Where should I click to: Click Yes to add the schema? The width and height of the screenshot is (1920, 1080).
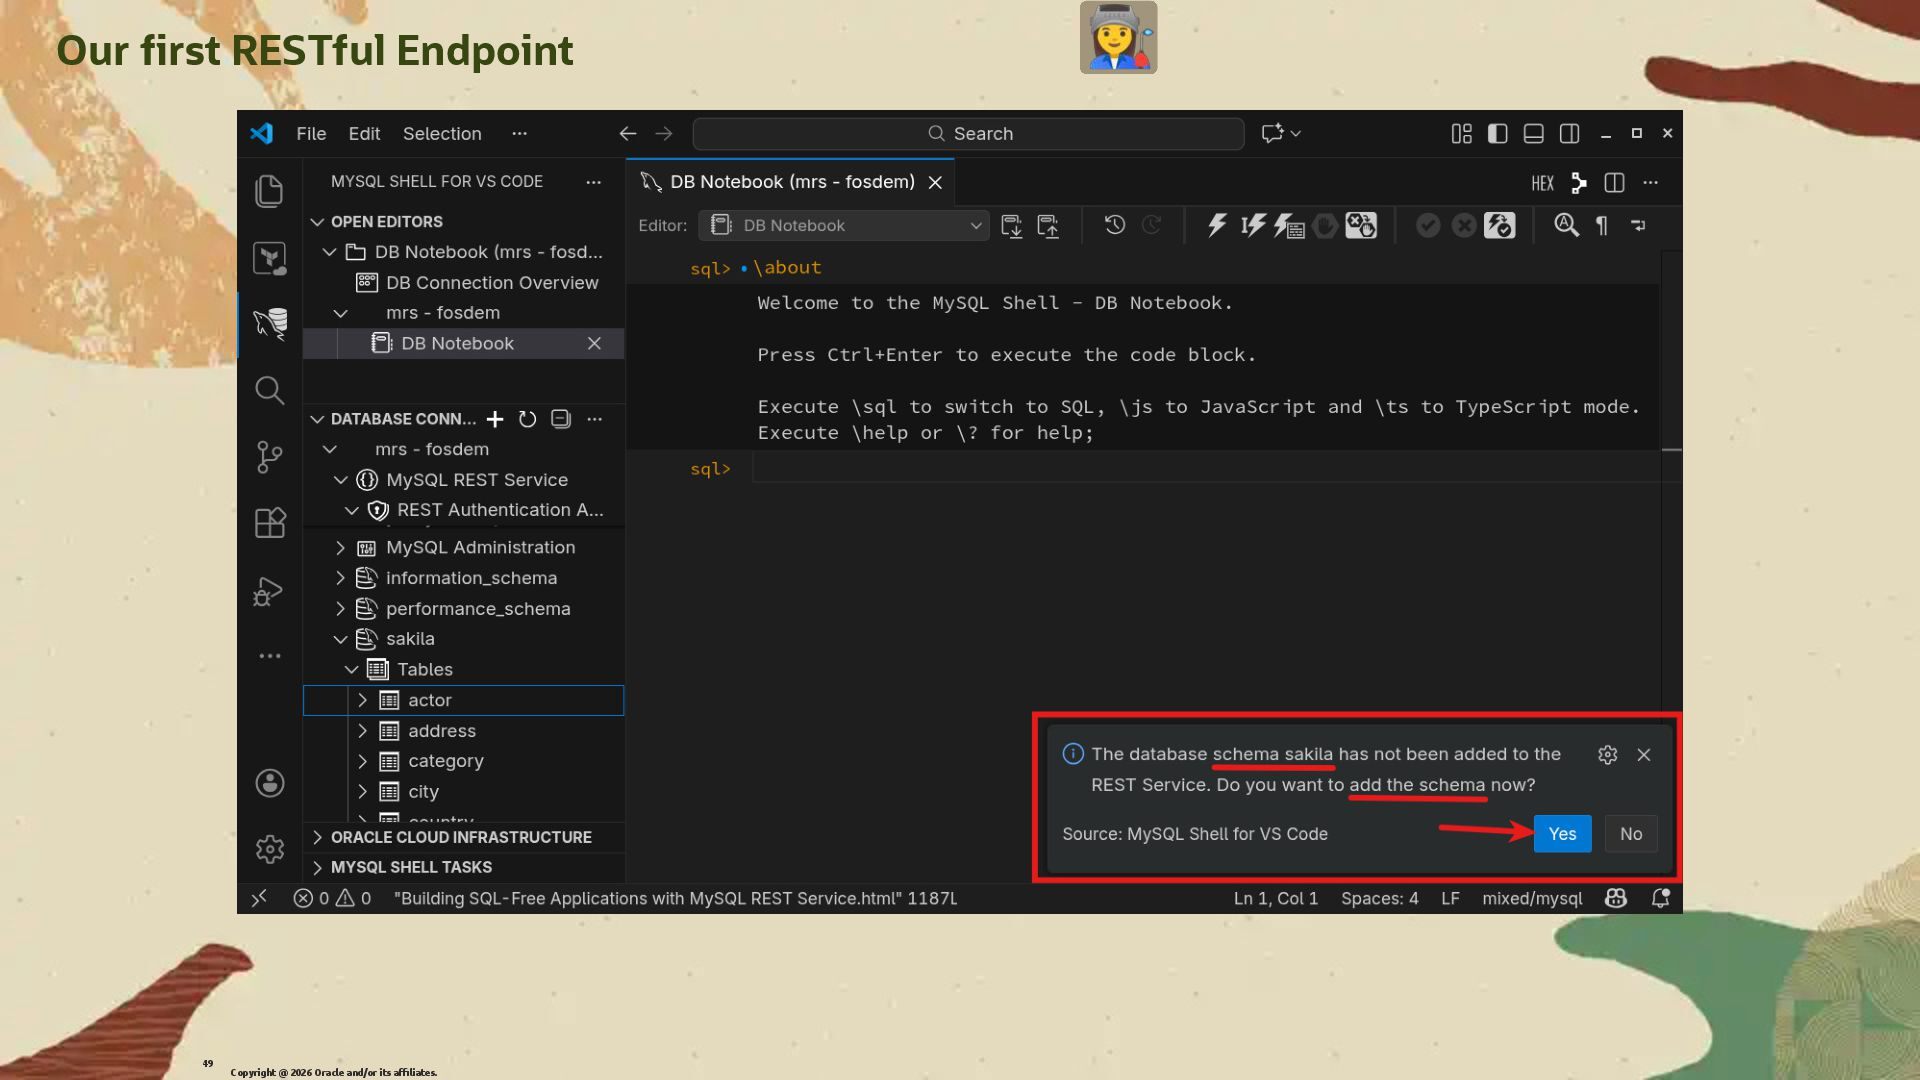pos(1561,834)
